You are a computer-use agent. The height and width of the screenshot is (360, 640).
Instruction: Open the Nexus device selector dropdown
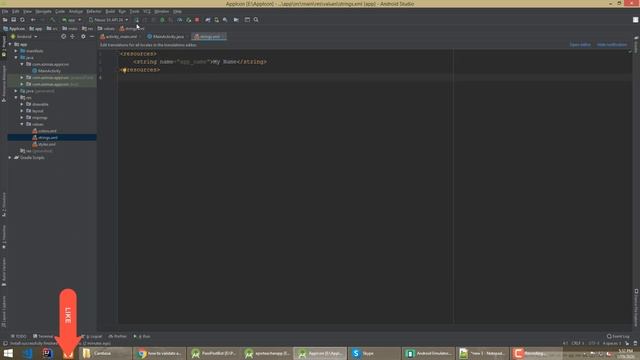click(x=108, y=20)
